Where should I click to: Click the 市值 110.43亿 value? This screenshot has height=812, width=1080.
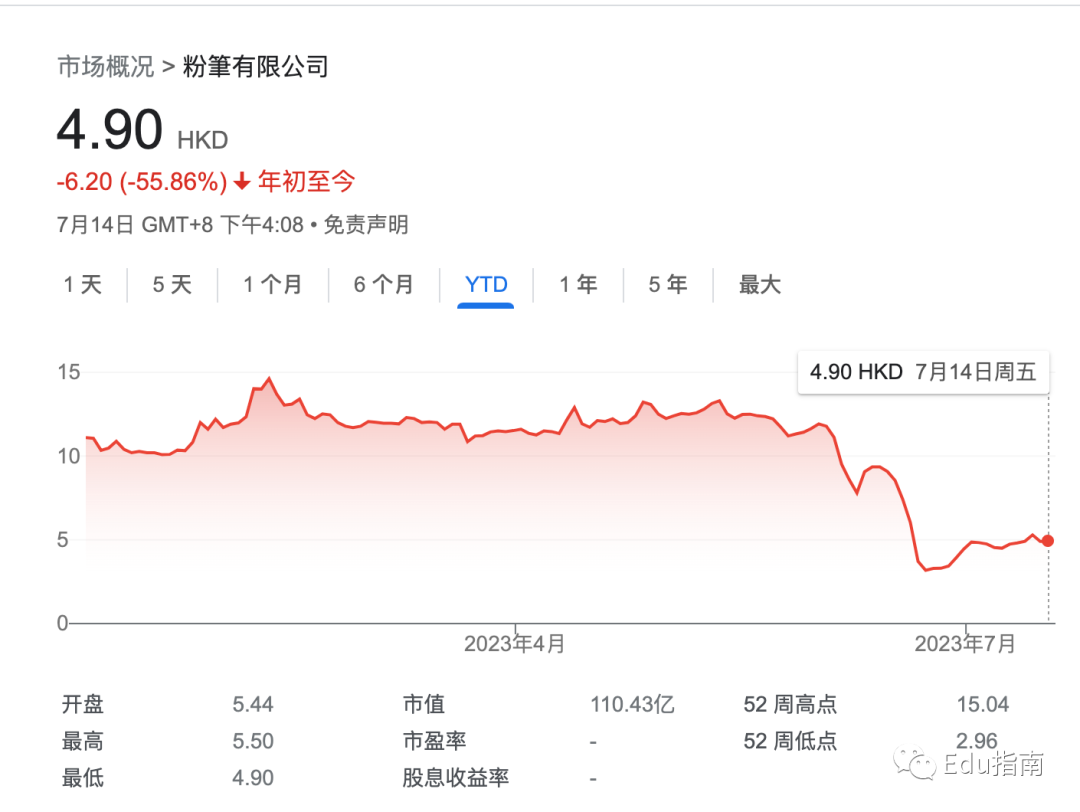(x=632, y=705)
